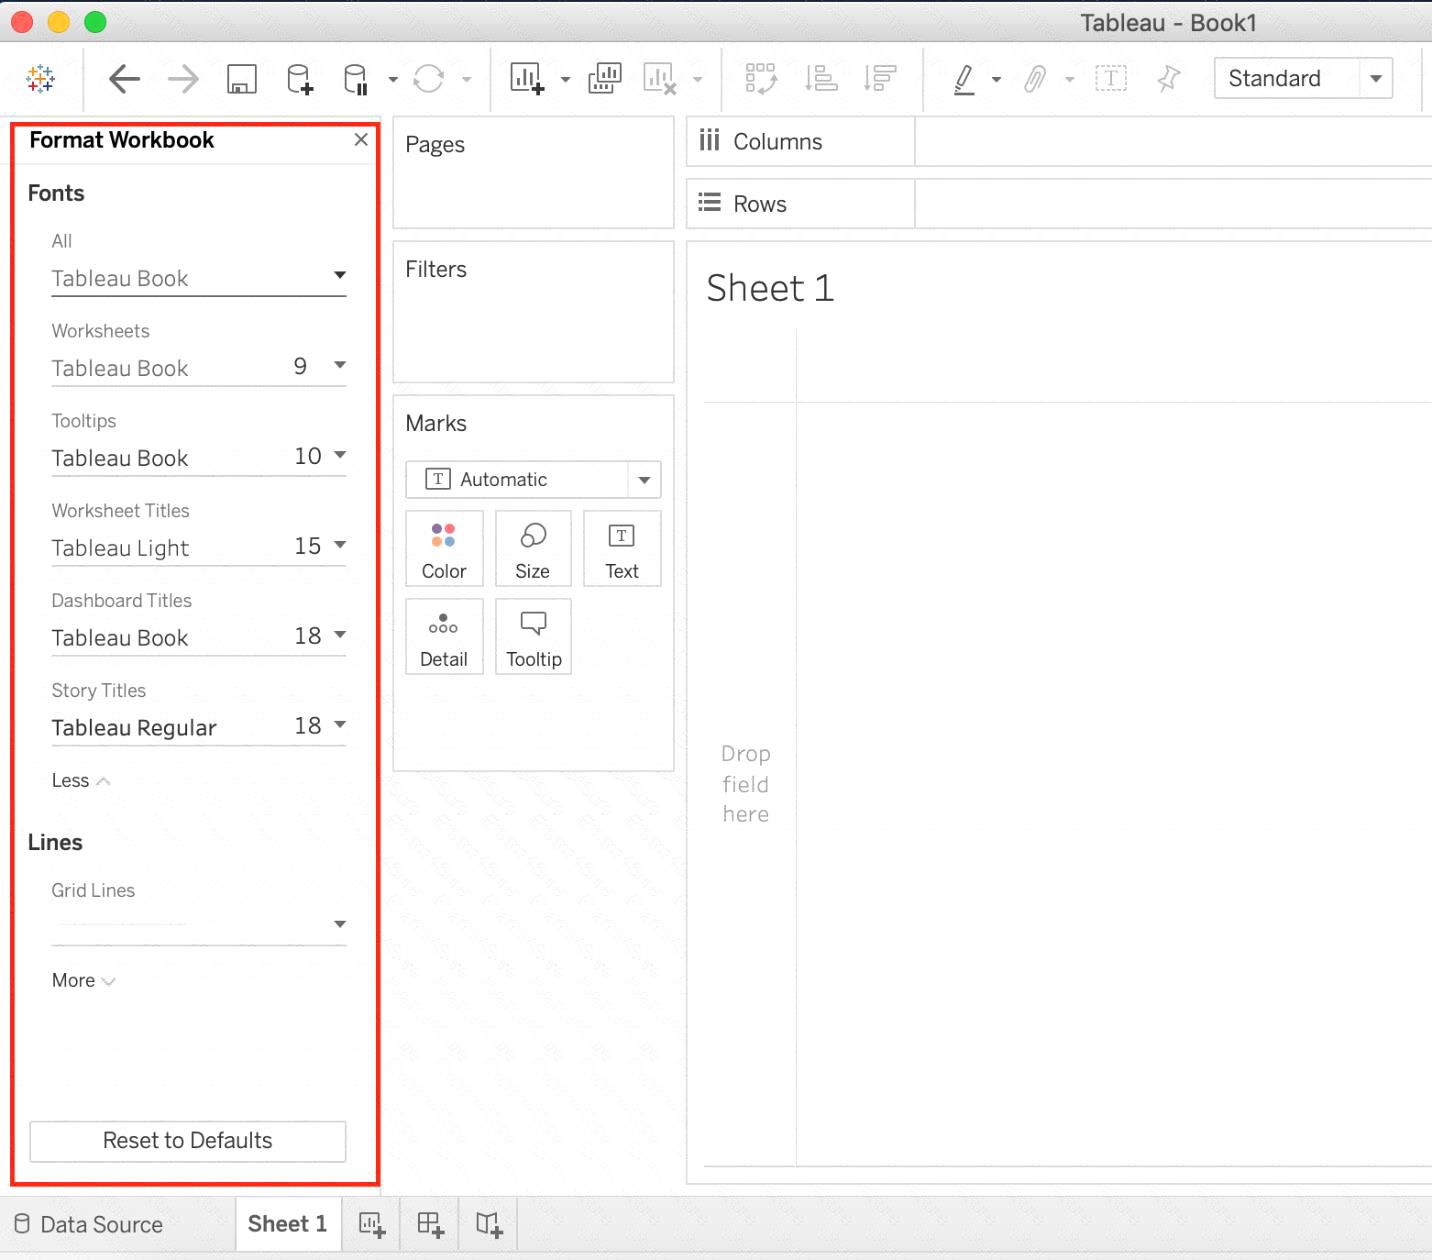Click the redo forward arrow

coord(183,78)
